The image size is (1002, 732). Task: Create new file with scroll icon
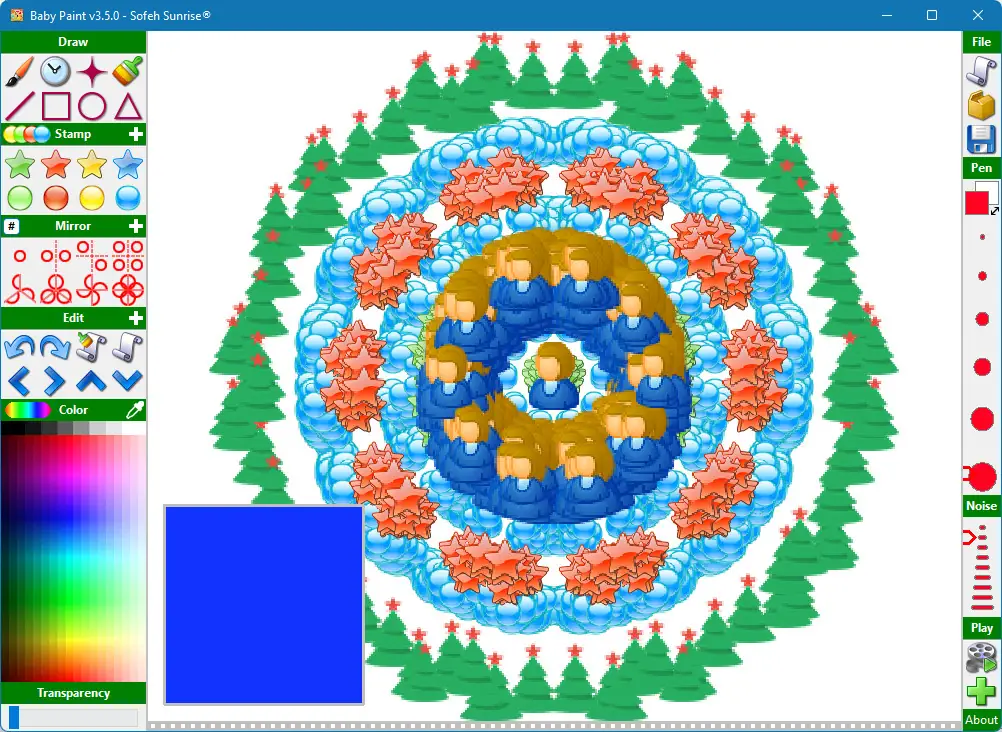point(981,70)
